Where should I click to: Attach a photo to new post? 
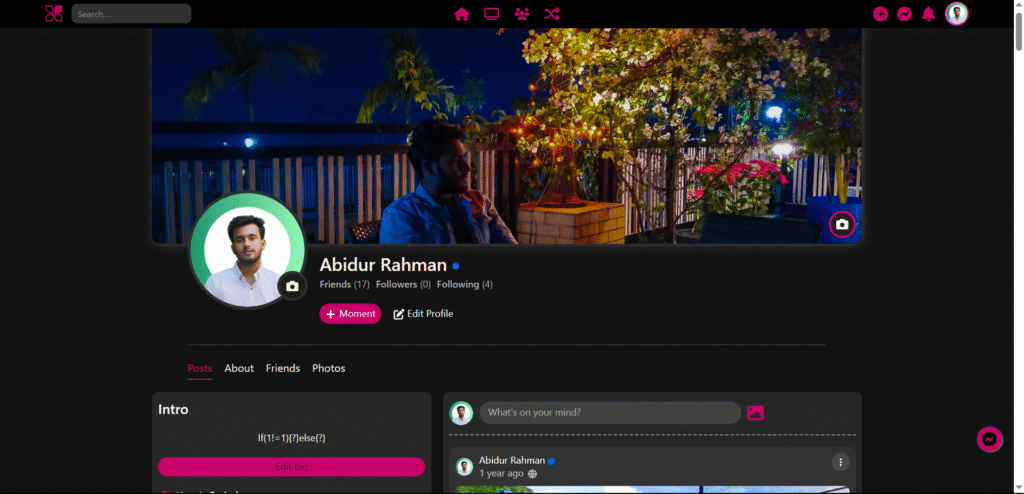point(755,413)
